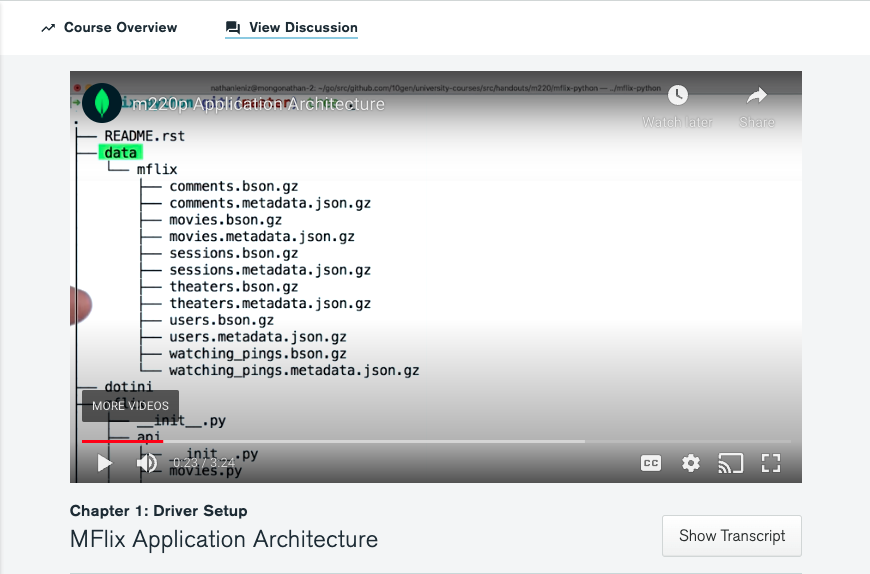Click the MORE VIDEOS button

click(130, 406)
